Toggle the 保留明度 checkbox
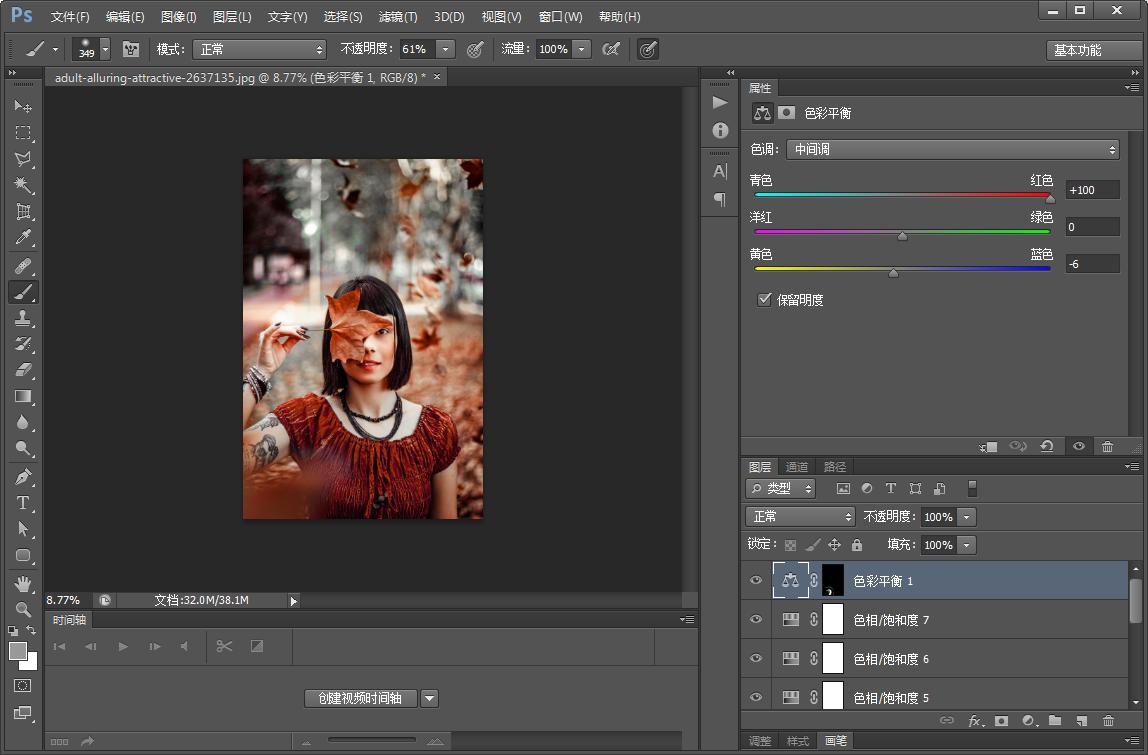This screenshot has height=755, width=1148. tap(765, 299)
